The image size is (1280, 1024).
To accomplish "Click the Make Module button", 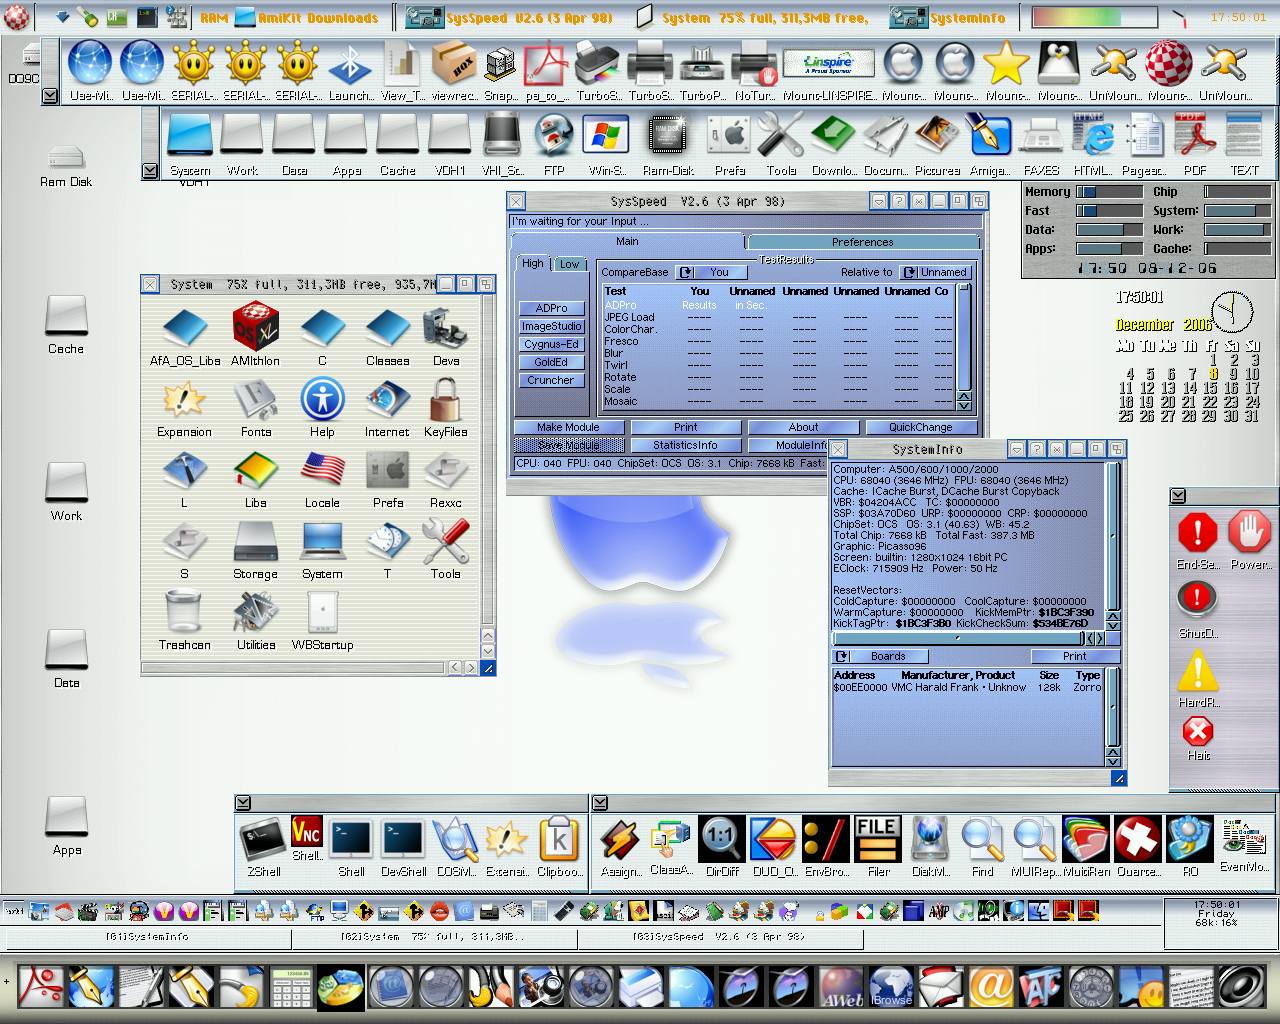I will coord(569,427).
